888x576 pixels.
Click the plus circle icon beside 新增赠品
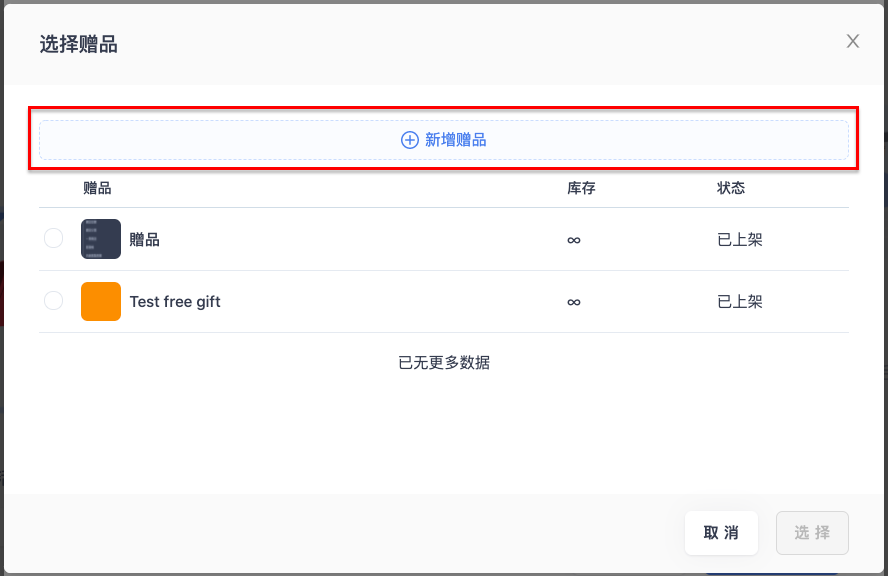click(x=409, y=140)
